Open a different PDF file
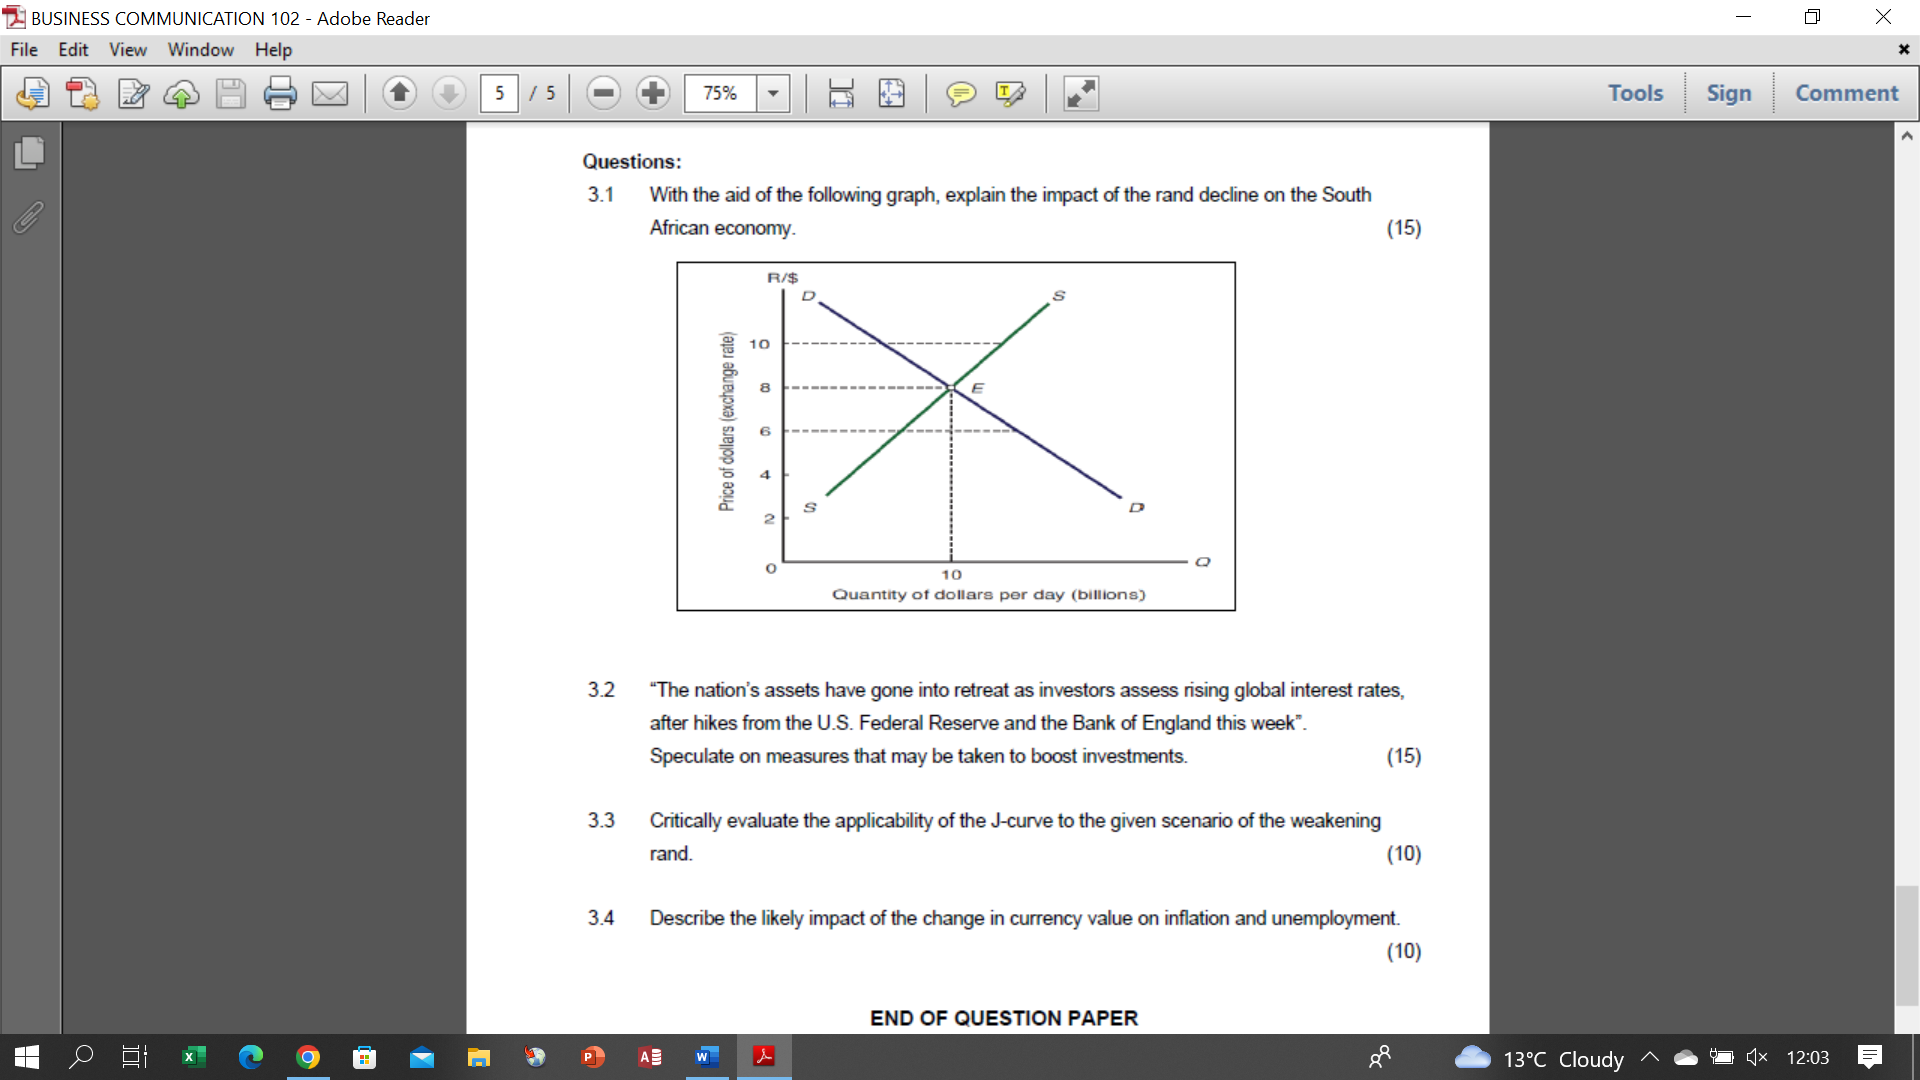 click(x=33, y=93)
